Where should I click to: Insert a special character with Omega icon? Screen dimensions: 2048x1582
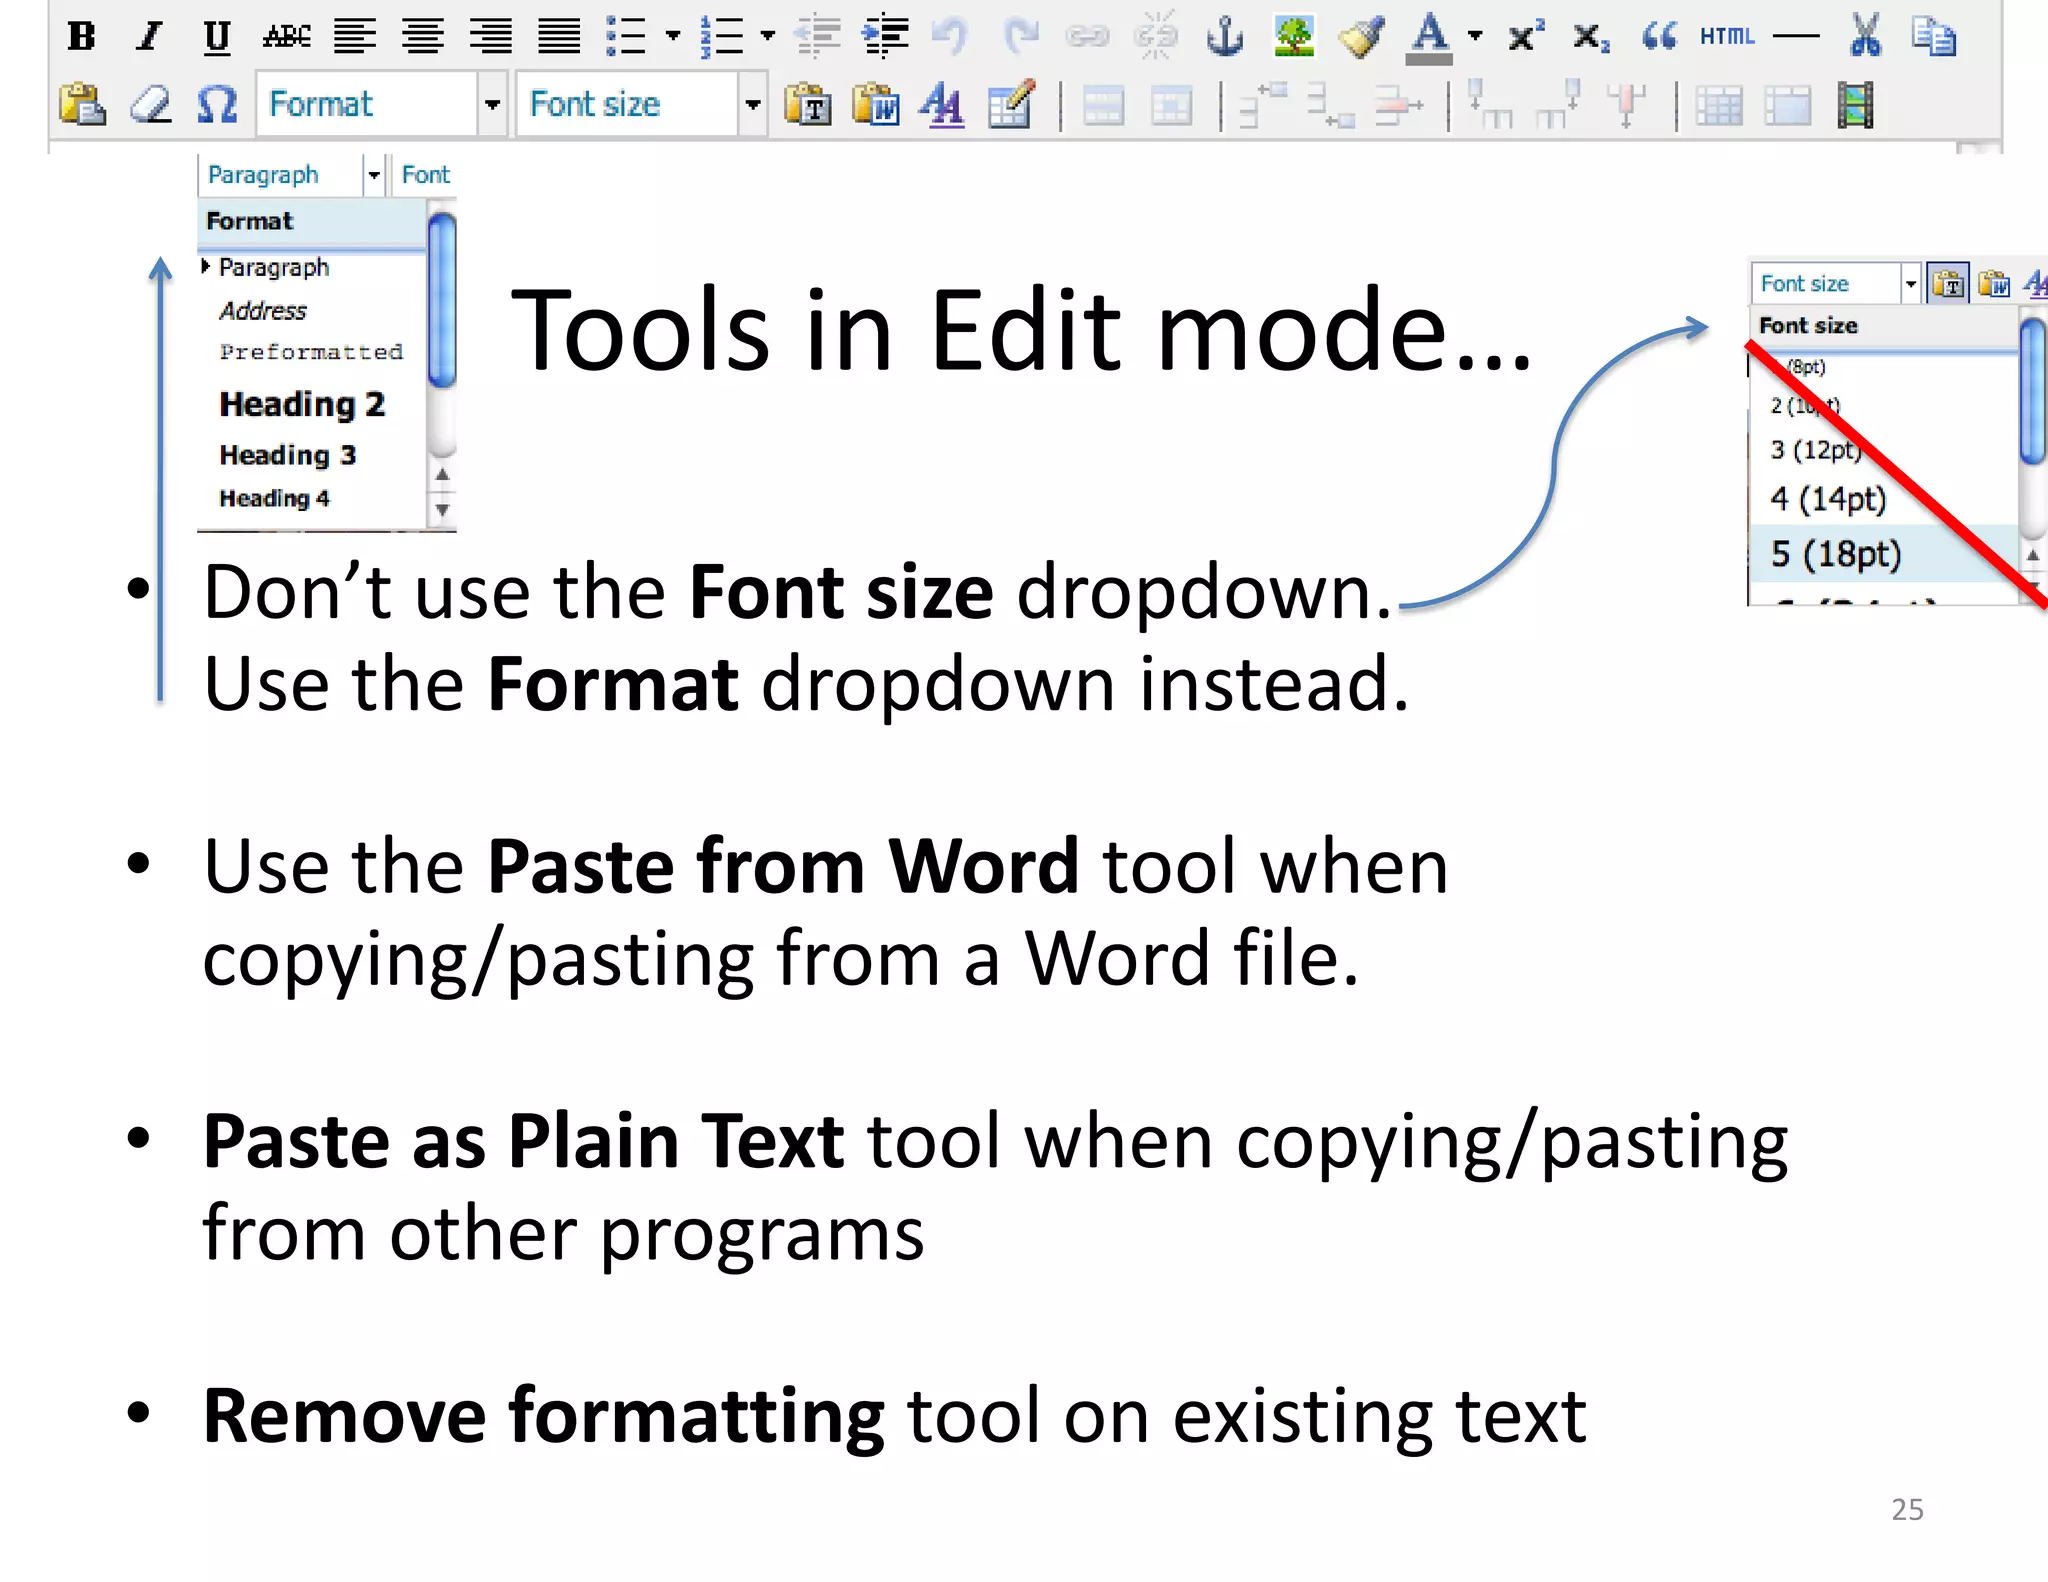point(217,105)
